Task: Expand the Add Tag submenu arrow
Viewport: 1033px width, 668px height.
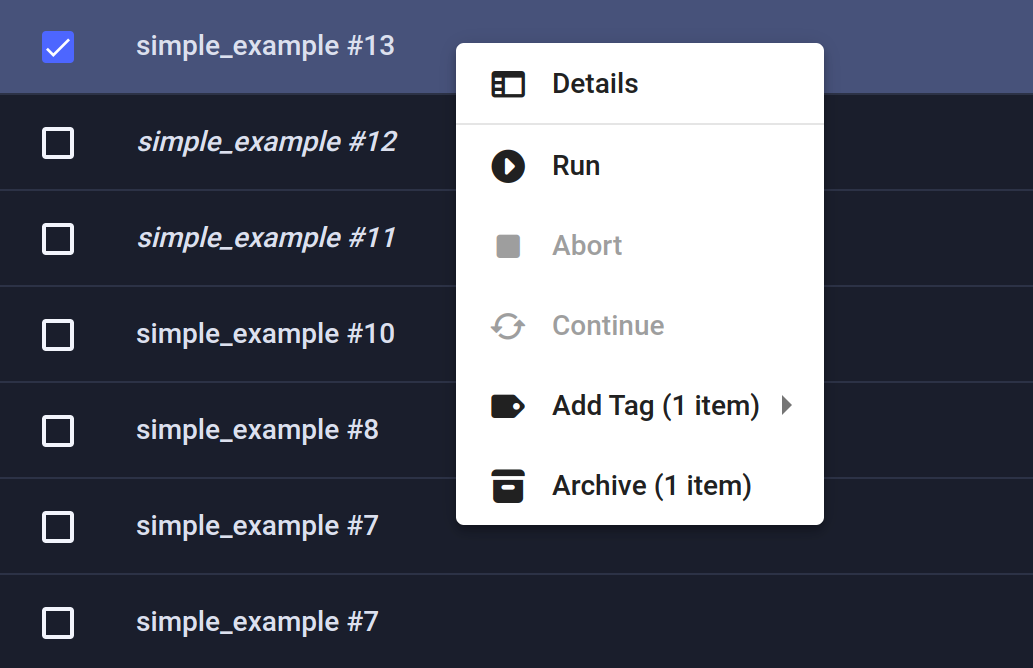Action: (x=787, y=406)
